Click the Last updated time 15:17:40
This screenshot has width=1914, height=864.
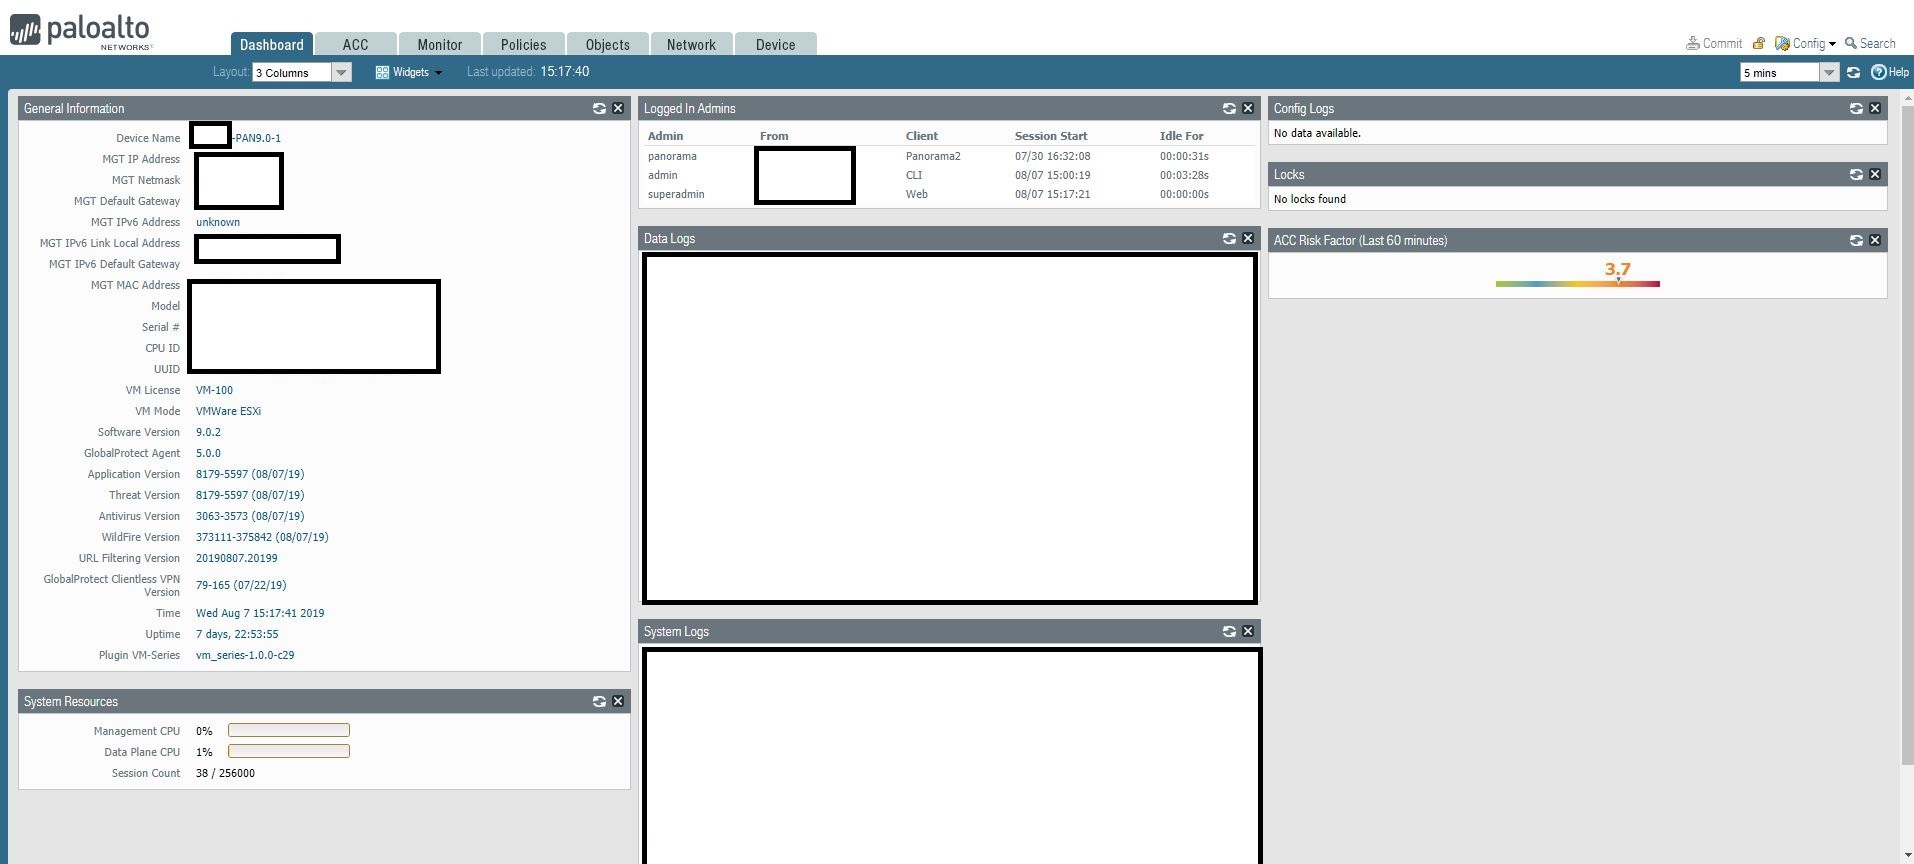point(565,72)
